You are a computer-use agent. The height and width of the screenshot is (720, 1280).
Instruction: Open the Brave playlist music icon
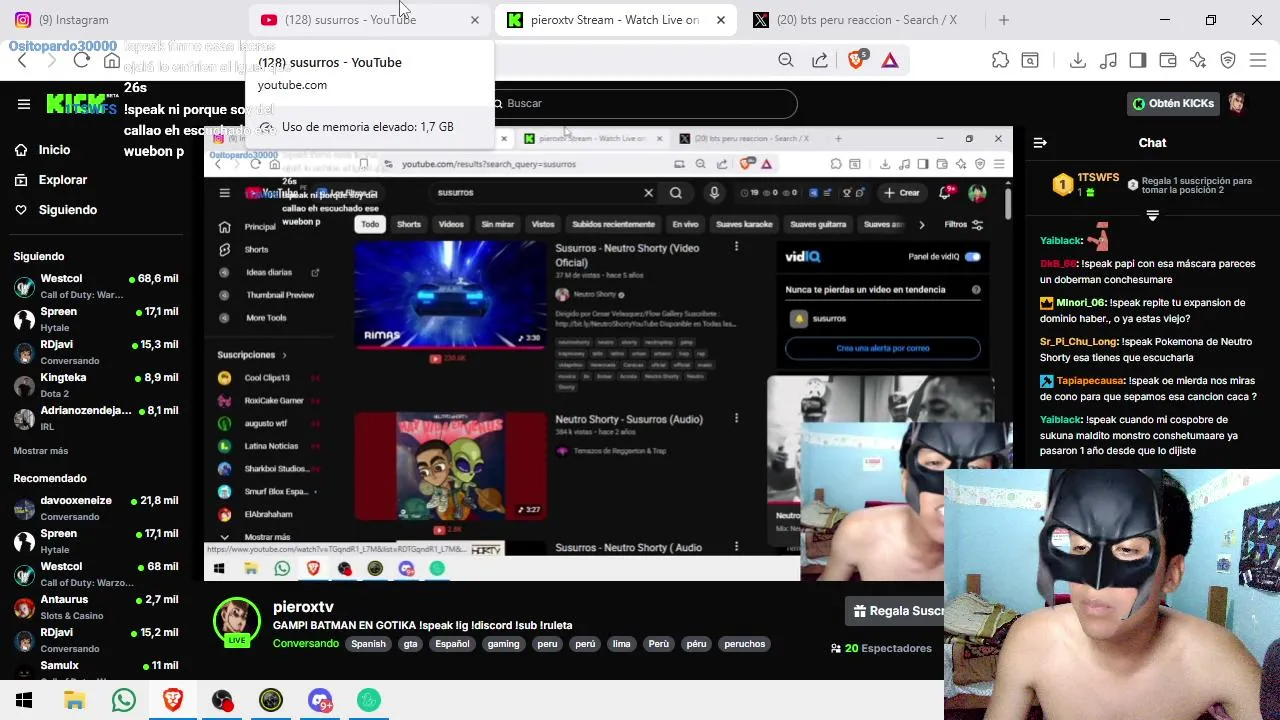tap(1108, 61)
